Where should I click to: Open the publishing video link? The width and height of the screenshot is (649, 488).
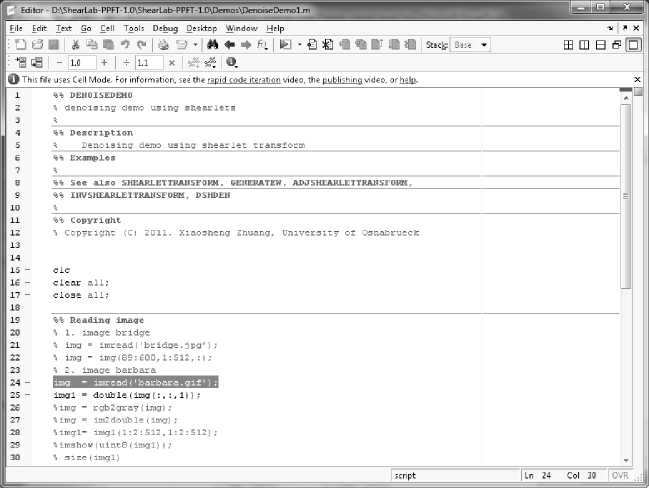[342, 79]
